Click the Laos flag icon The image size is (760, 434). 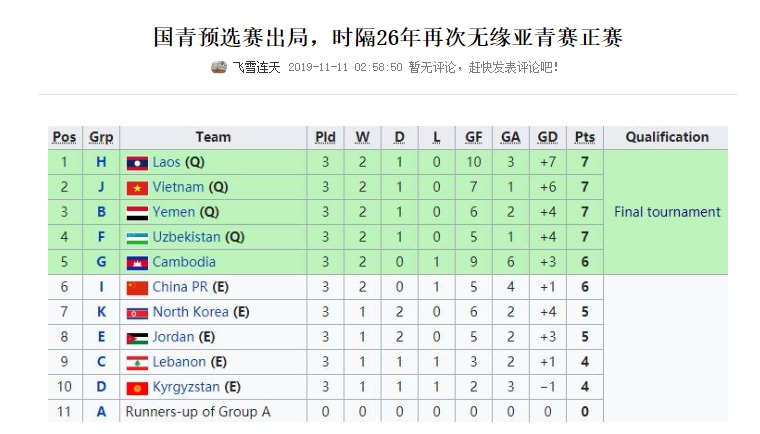coord(137,163)
